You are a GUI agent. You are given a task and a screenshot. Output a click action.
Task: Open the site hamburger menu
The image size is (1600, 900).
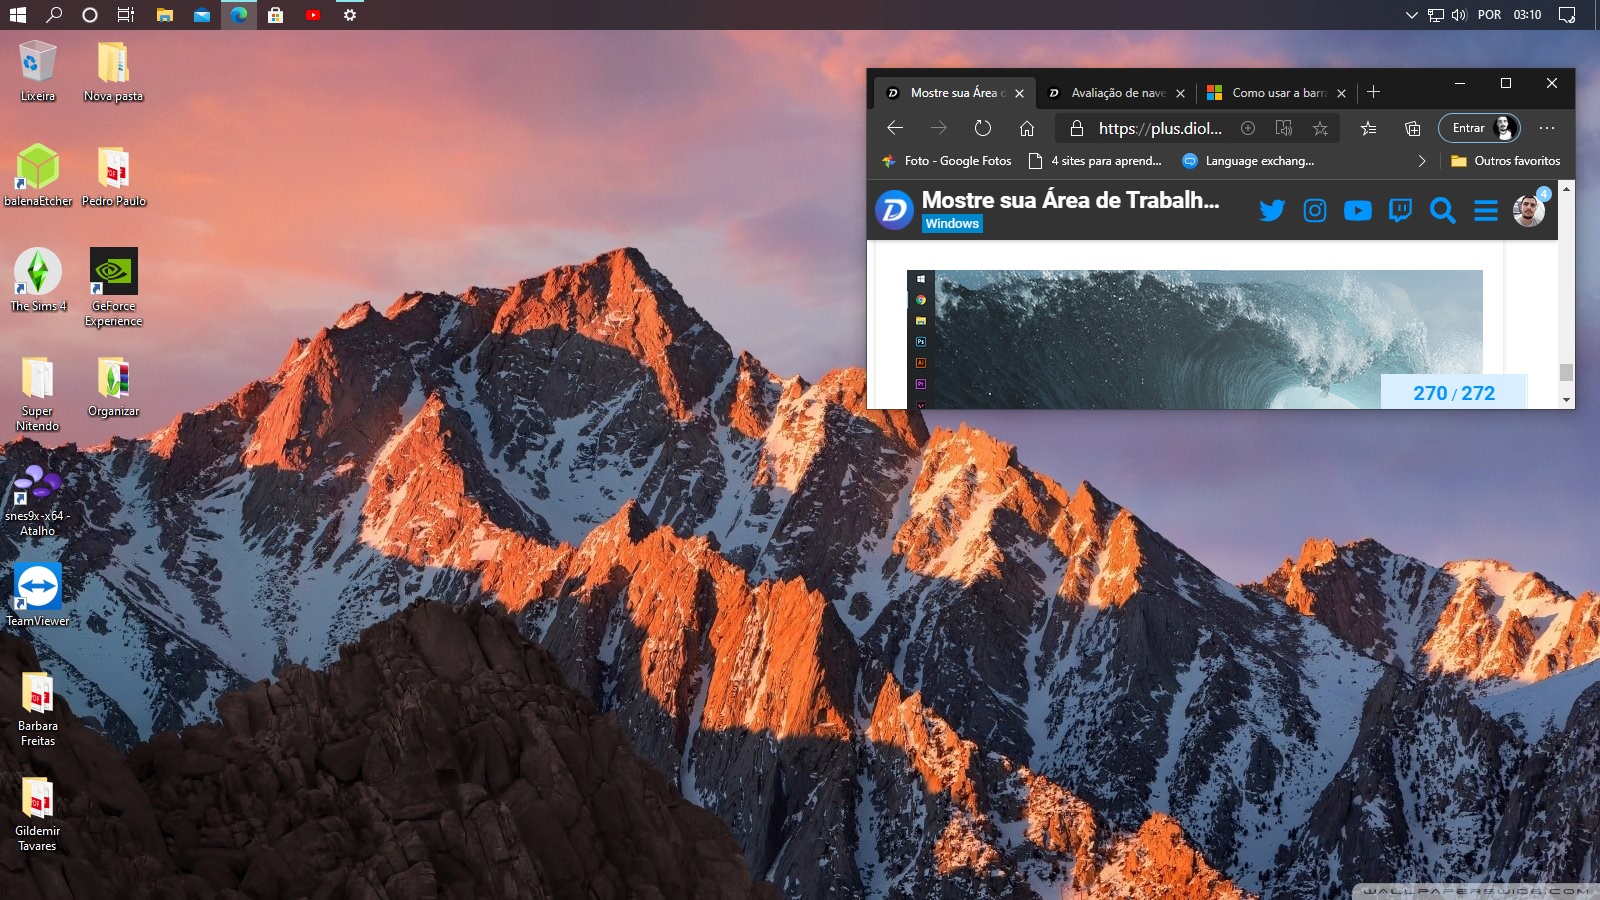1485,210
